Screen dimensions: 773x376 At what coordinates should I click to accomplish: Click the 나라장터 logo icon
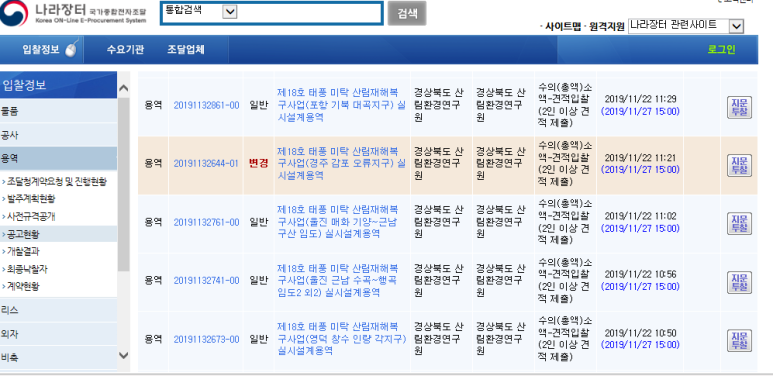click(14, 14)
